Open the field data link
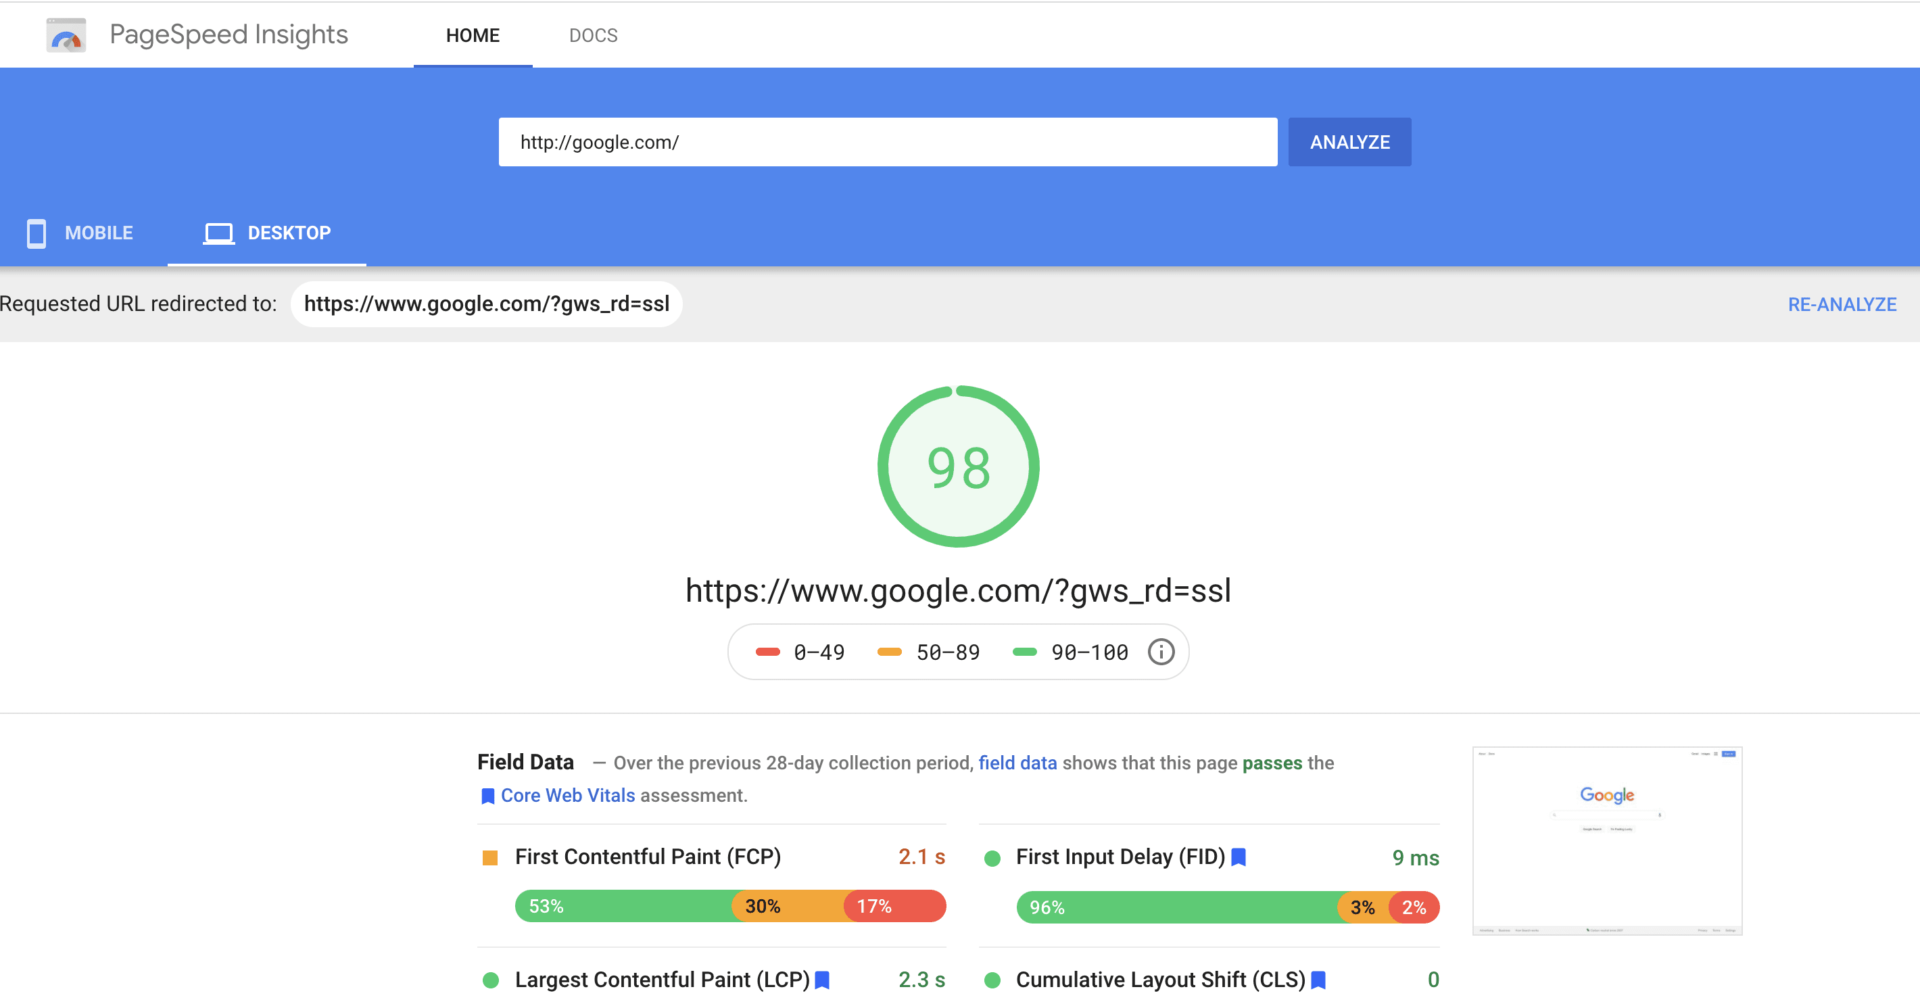 1017,763
